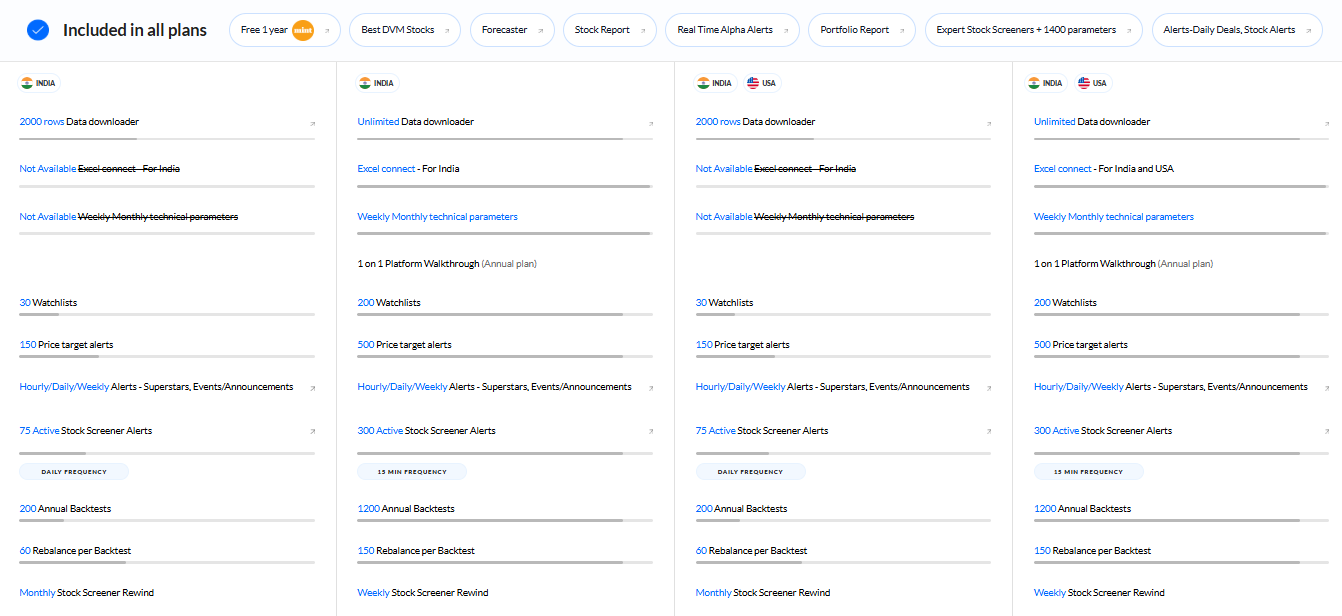Open Excel connect link for India and USA
Screen dimensions: 1342x616
coord(1062,169)
